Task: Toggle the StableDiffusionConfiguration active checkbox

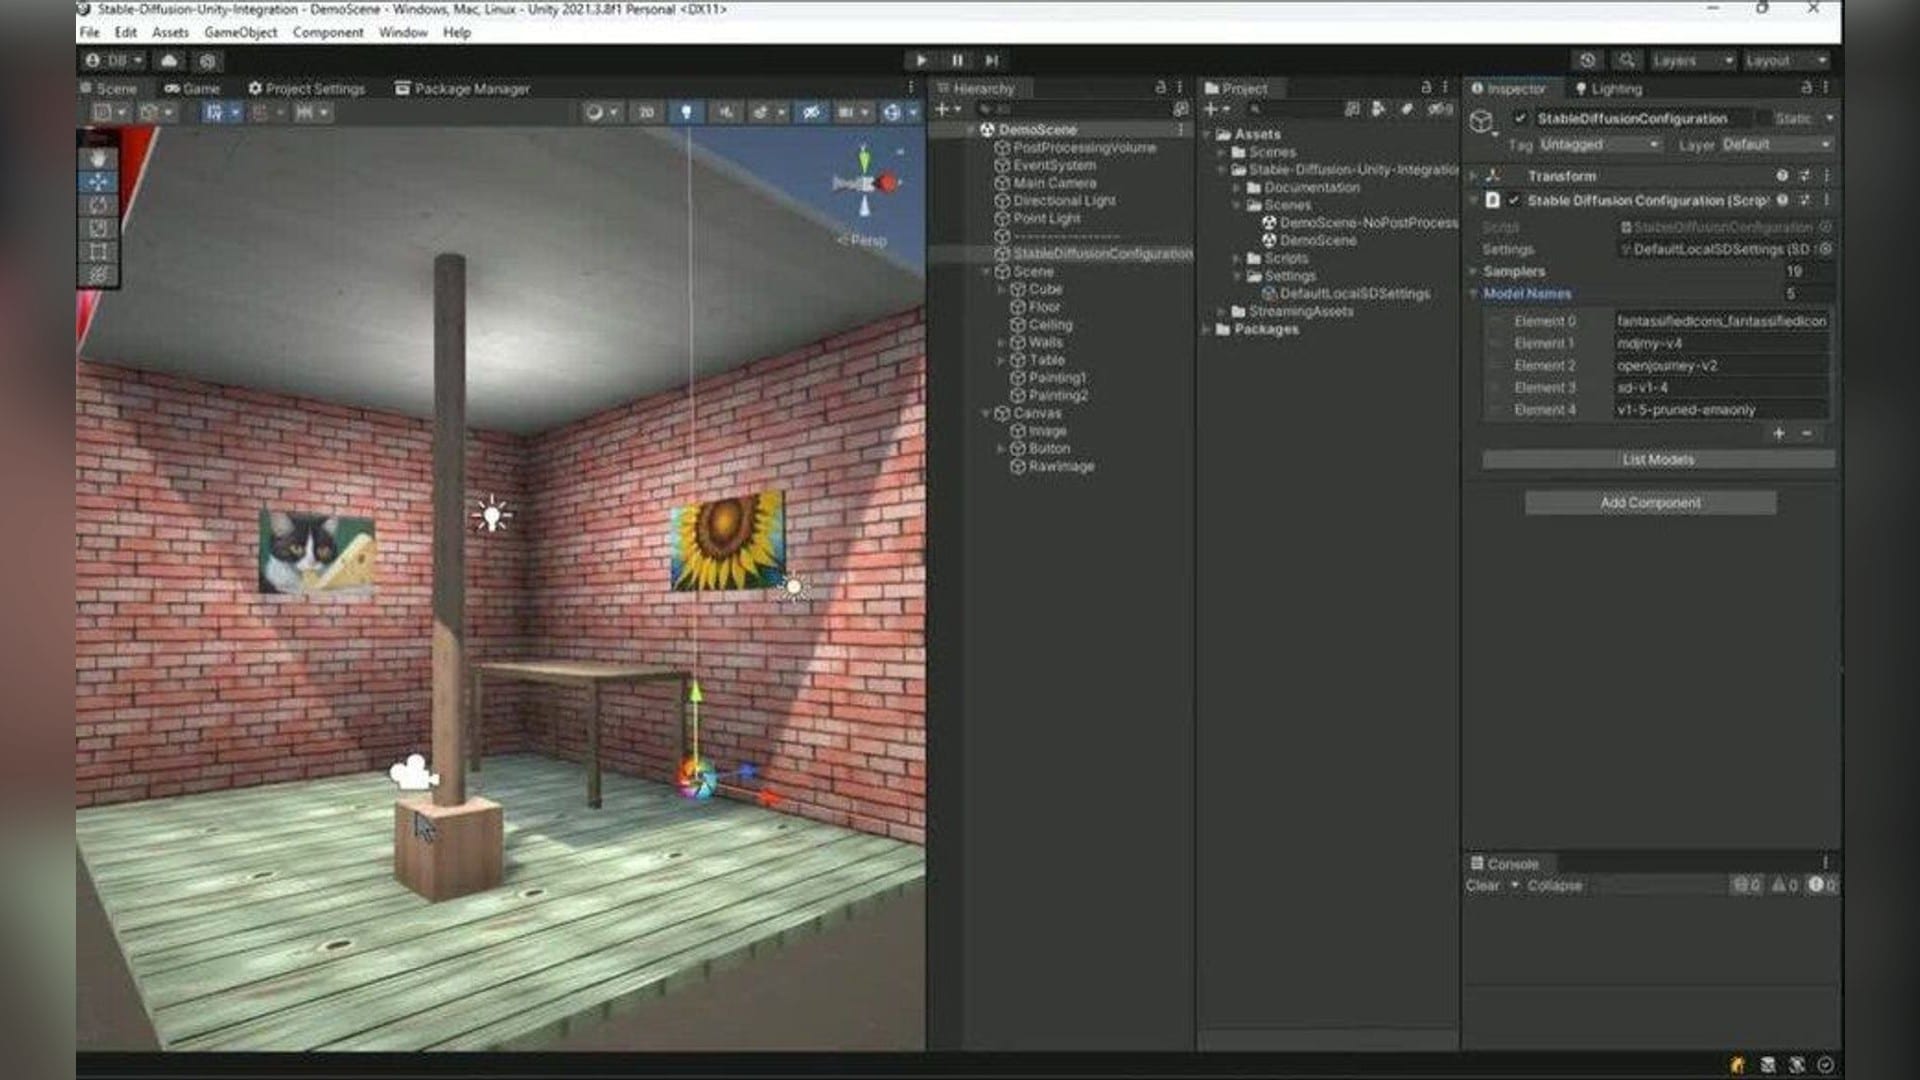Action: [x=1520, y=119]
